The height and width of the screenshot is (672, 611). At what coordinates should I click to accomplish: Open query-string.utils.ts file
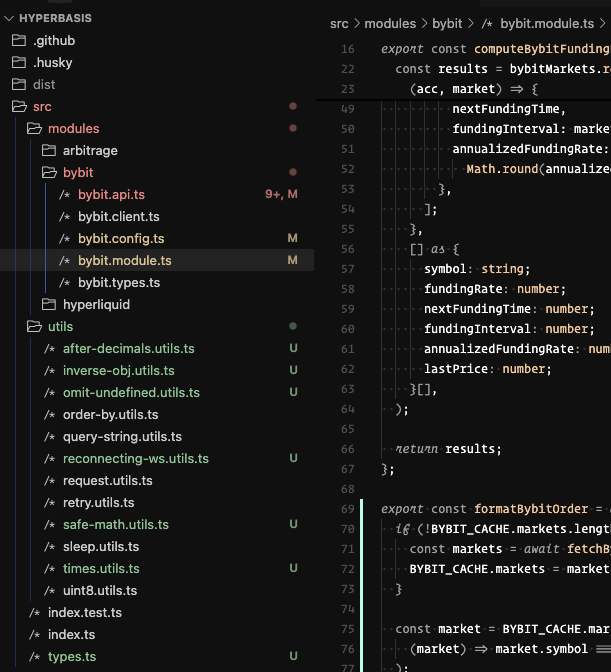(123, 437)
